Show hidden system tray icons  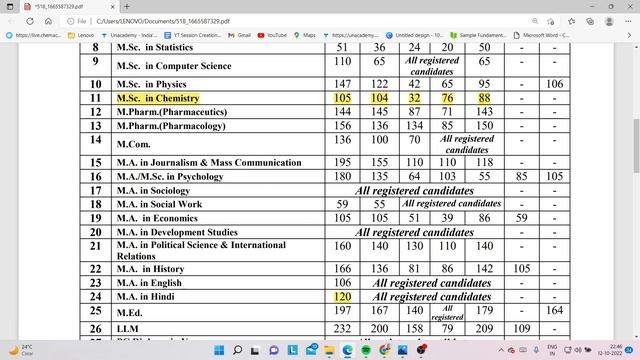(501, 350)
